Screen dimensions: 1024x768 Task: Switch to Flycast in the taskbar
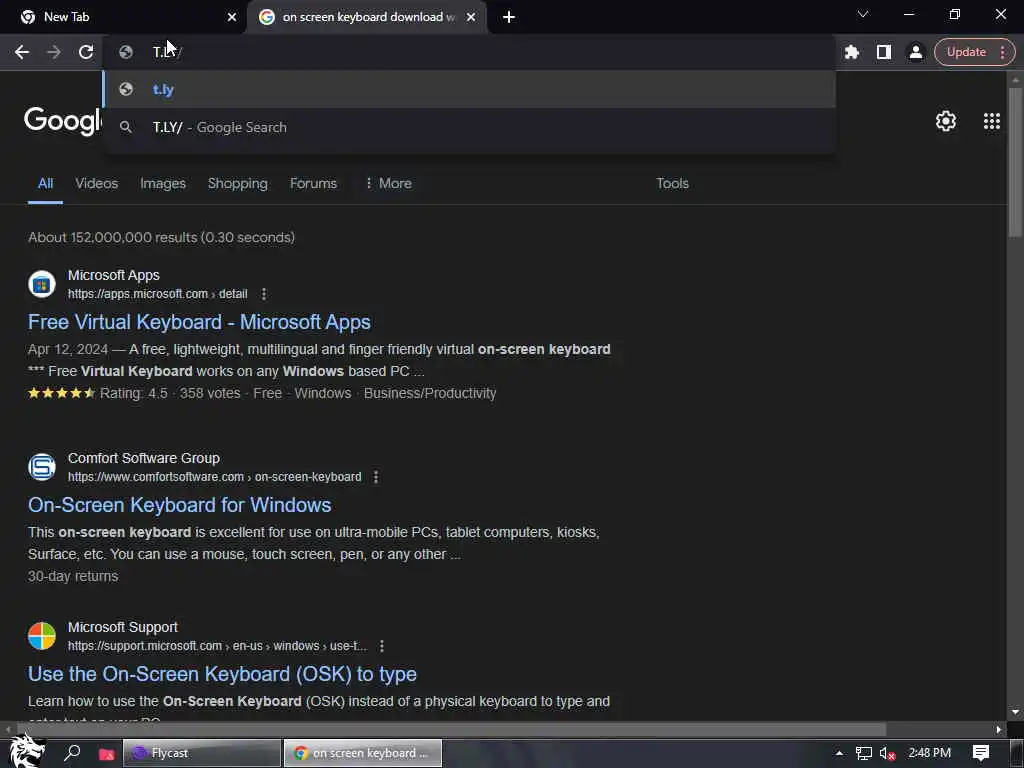[x=202, y=753]
